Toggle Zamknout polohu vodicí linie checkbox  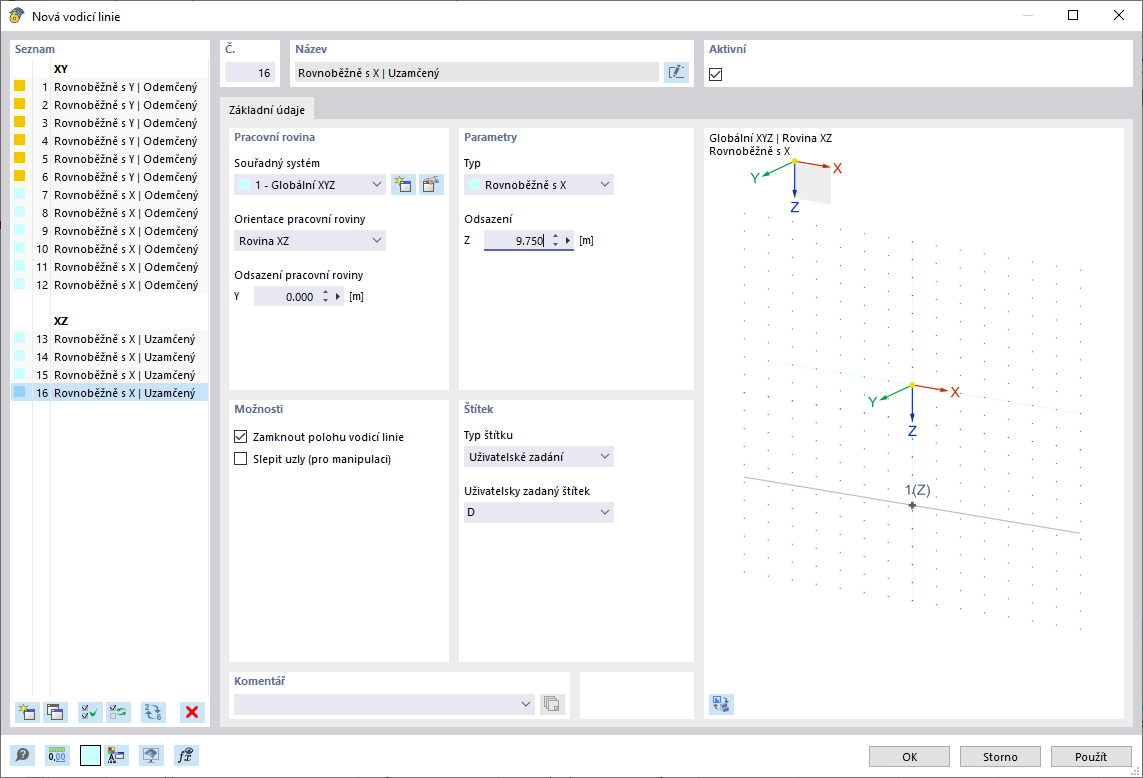(x=241, y=436)
